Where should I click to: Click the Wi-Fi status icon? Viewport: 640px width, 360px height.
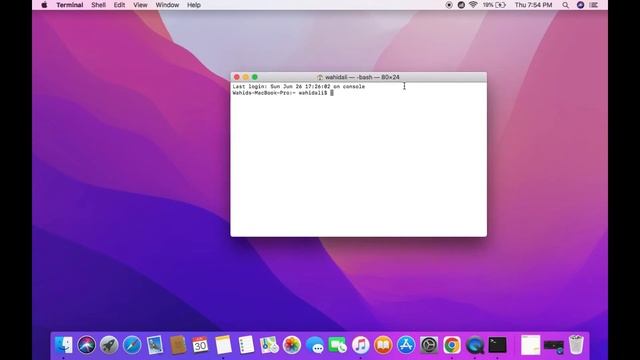click(x=473, y=5)
